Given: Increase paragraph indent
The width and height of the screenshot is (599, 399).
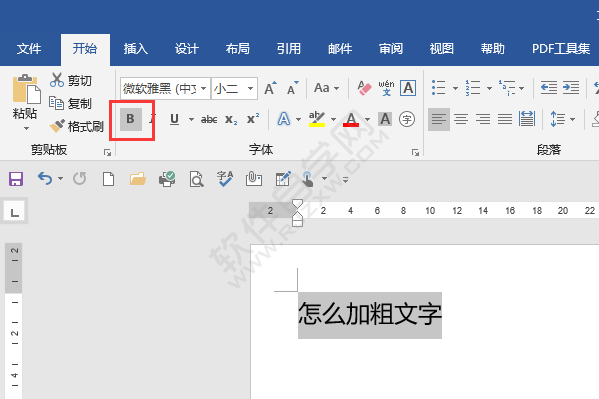Looking at the screenshot, I should click(571, 88).
